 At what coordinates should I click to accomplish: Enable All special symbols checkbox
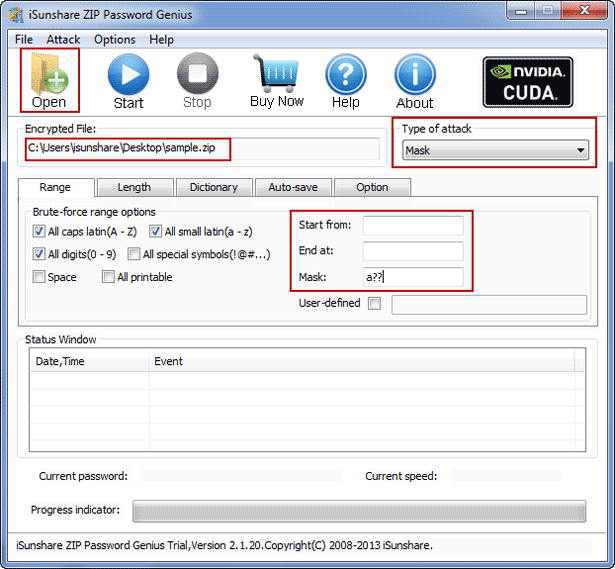133,254
